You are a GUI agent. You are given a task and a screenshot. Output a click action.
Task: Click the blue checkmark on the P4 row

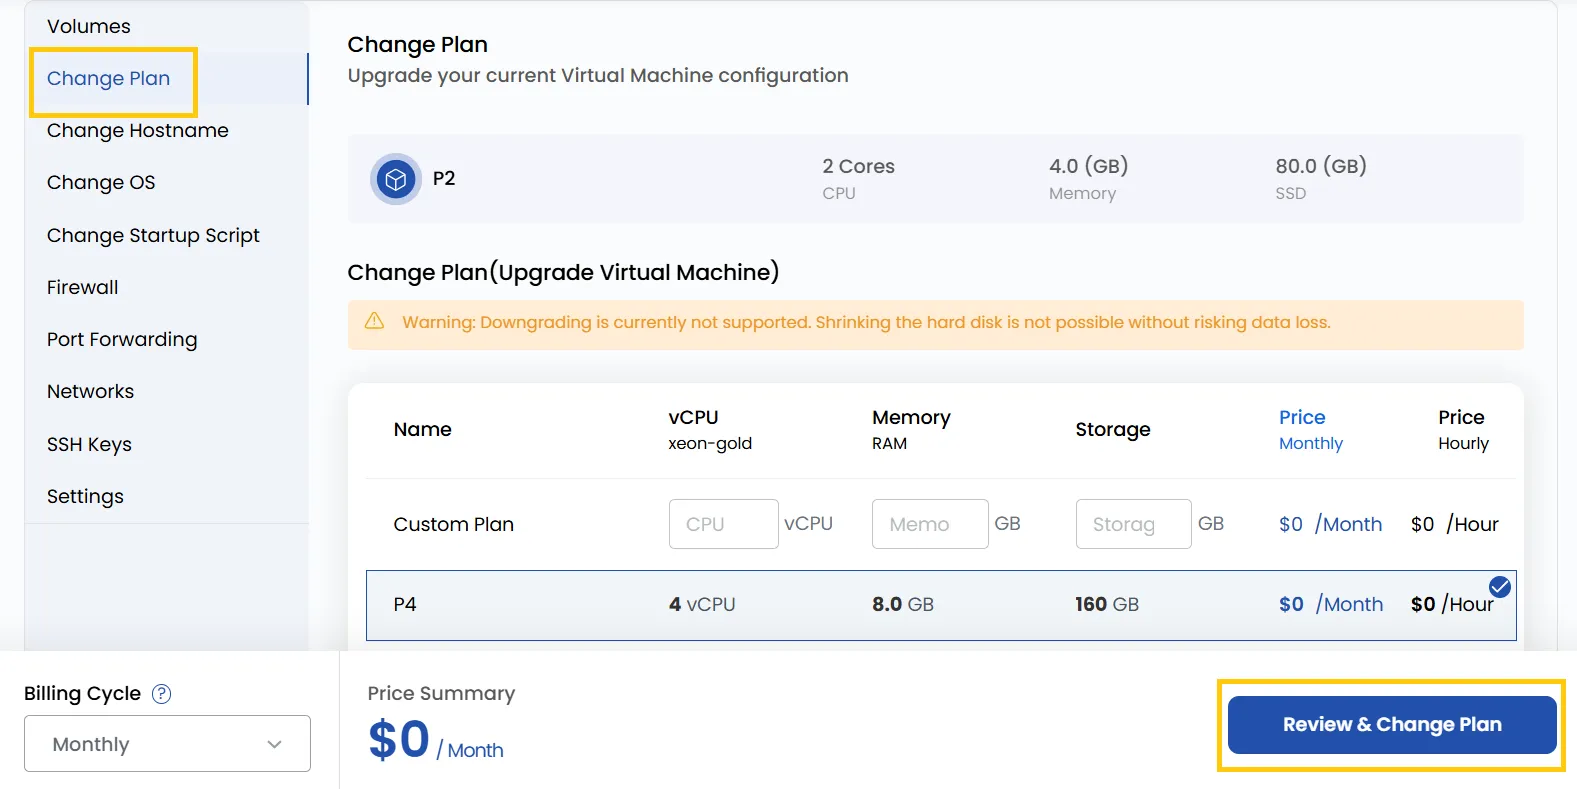coord(1500,587)
